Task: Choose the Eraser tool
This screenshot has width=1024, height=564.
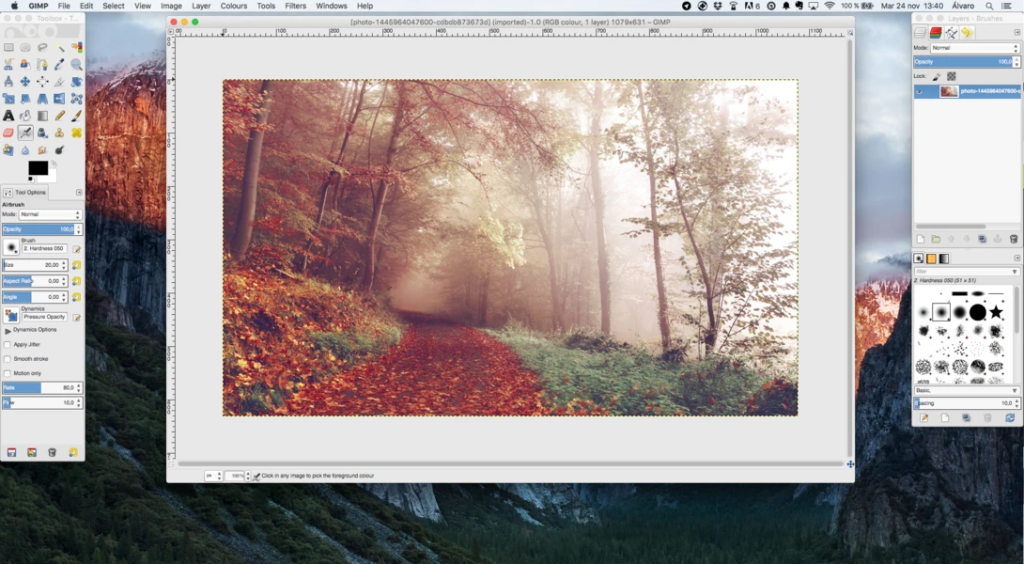Action: pos(8,132)
